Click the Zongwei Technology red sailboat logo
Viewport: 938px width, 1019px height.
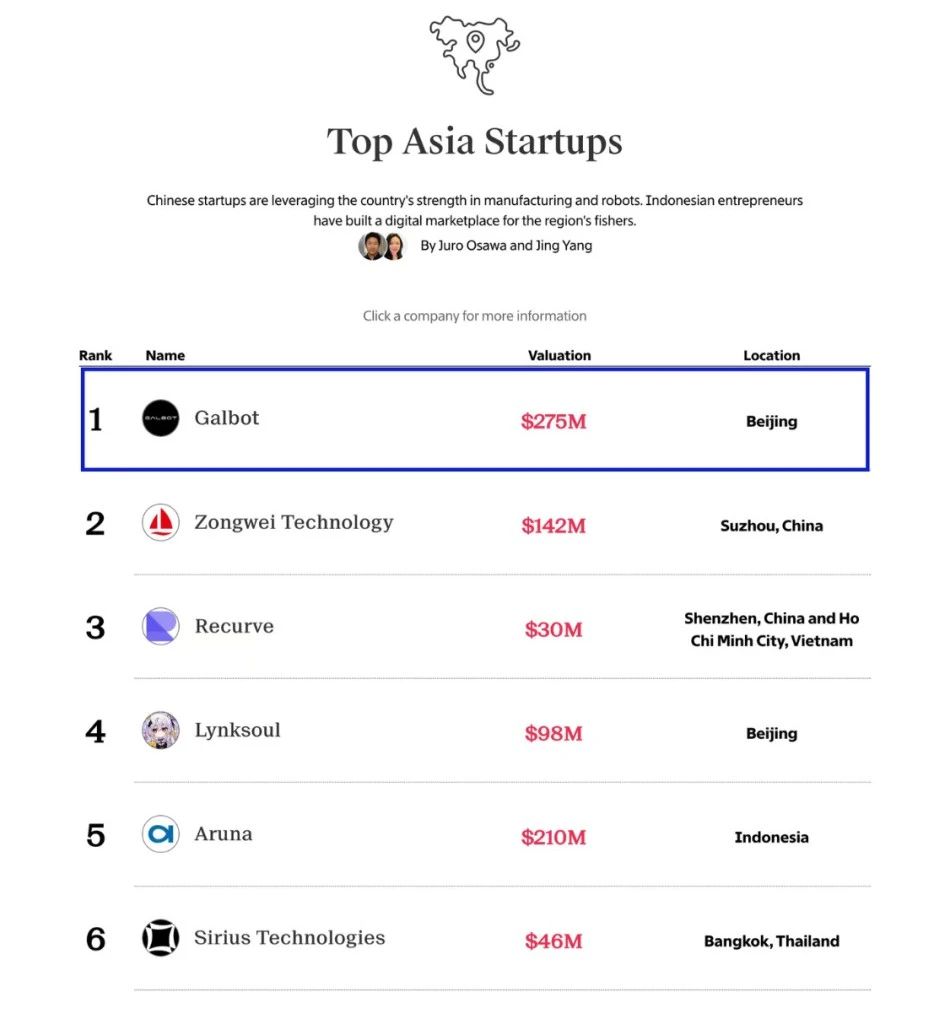tap(161, 522)
